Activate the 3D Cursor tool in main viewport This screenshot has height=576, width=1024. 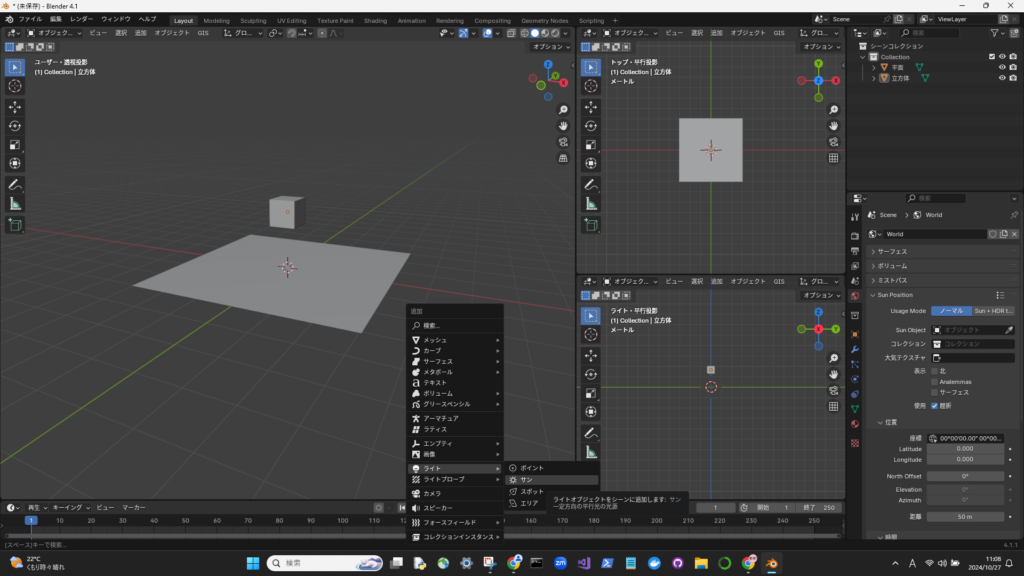pos(15,86)
